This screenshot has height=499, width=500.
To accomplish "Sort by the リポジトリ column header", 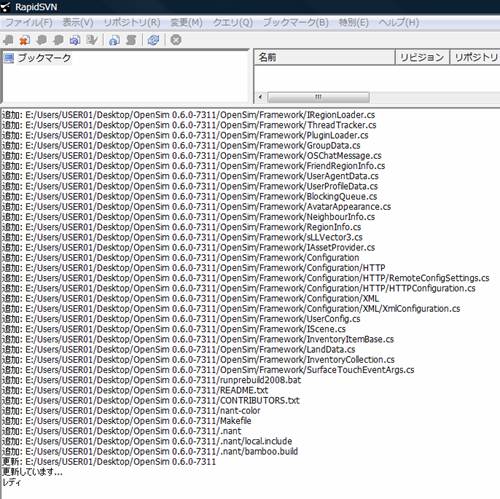I will [475, 57].
